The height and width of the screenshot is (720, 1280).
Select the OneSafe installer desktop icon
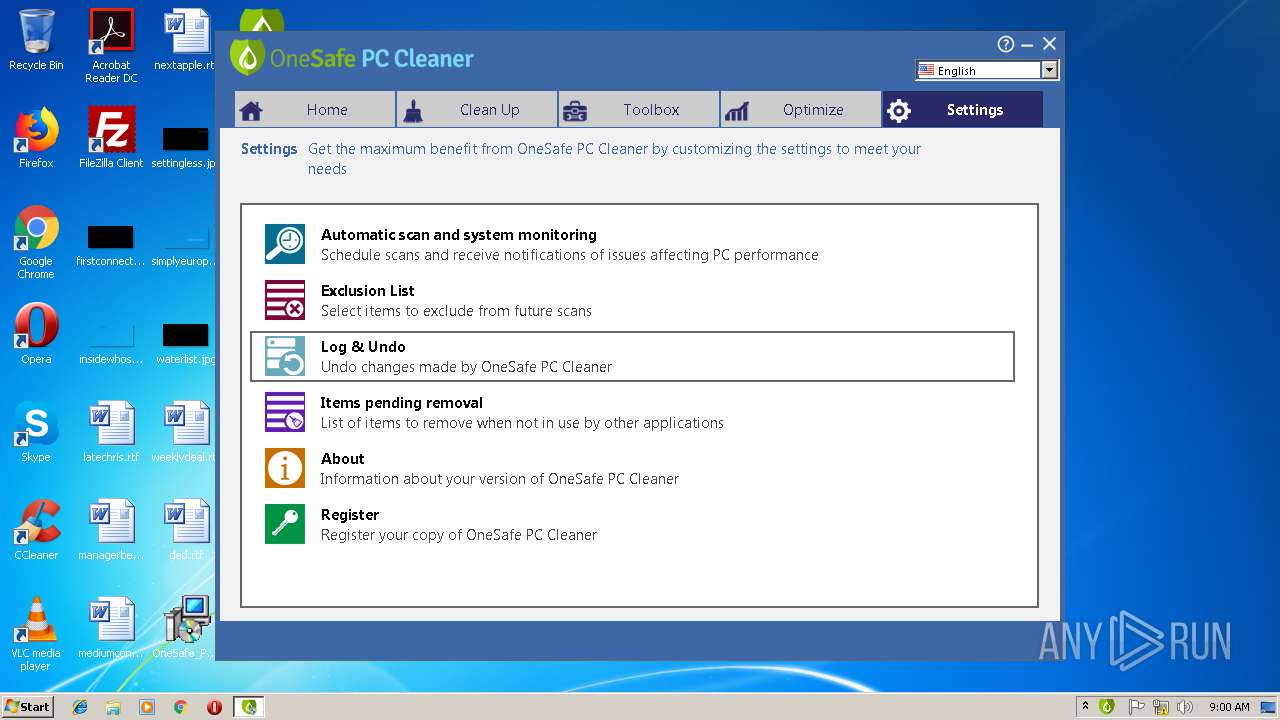click(185, 628)
